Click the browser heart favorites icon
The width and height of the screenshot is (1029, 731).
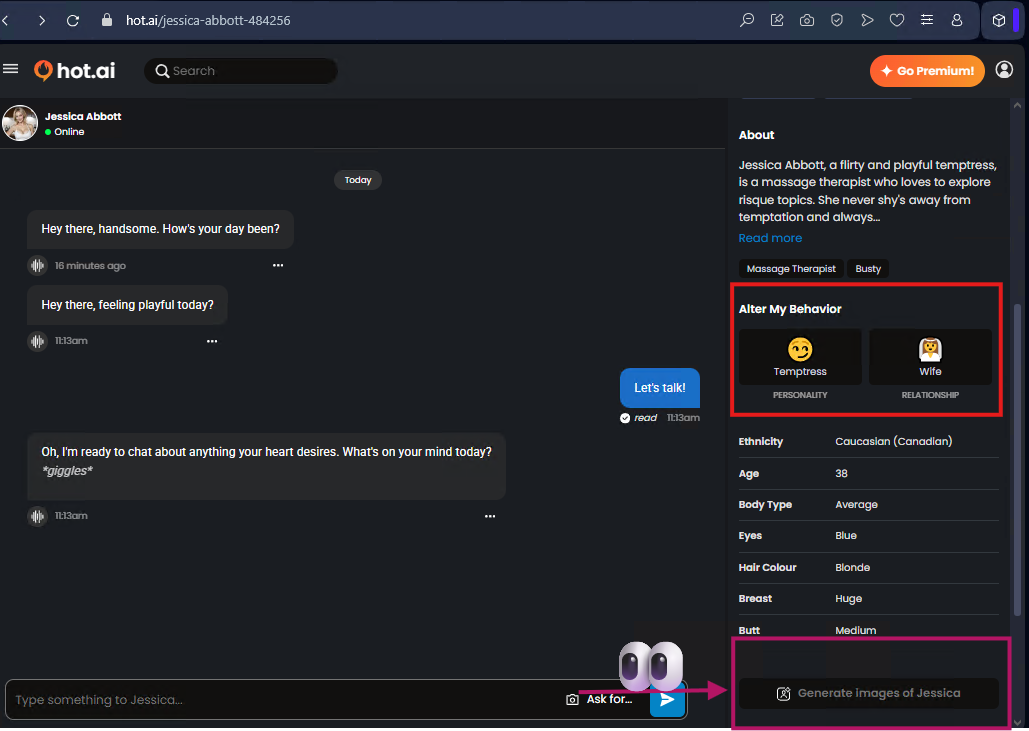897,20
